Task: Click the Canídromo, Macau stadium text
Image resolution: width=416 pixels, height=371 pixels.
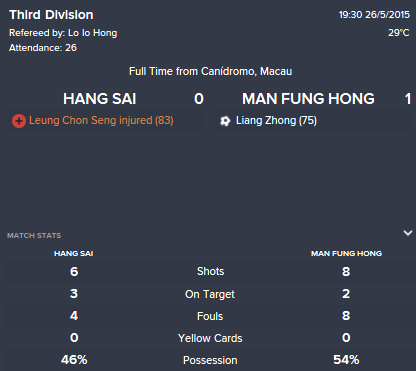Action: tap(247, 71)
